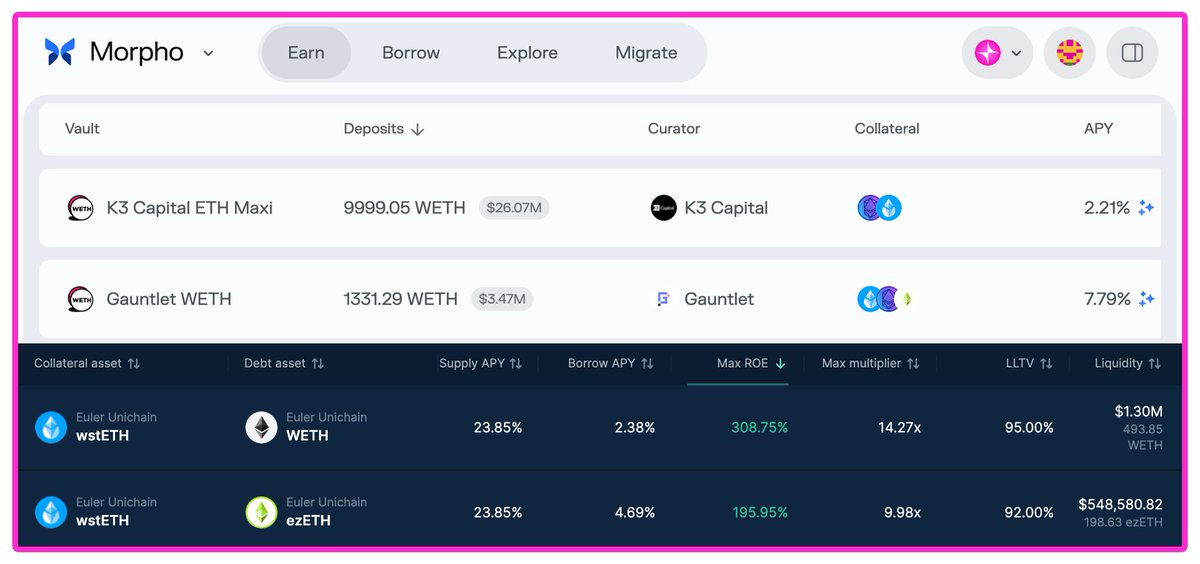Screen dimensions: 1200x564
Task: Switch to the Earn tab
Action: tap(306, 53)
